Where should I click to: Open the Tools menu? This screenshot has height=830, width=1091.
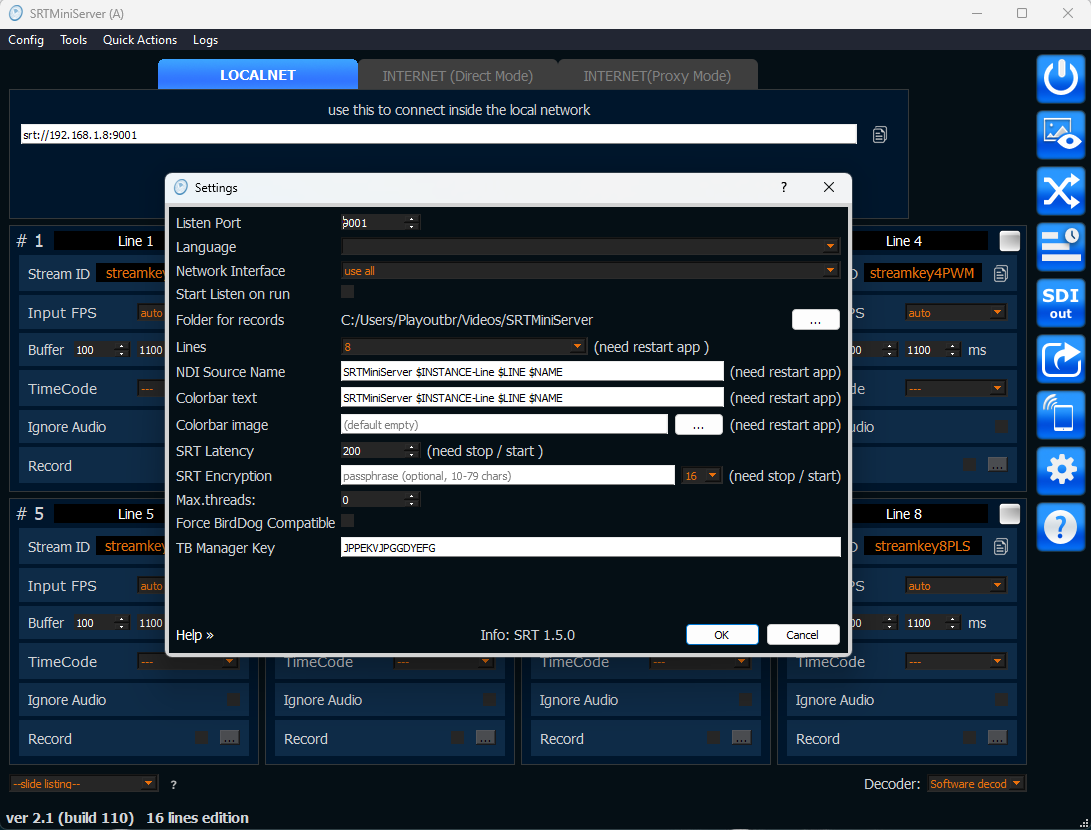[73, 40]
